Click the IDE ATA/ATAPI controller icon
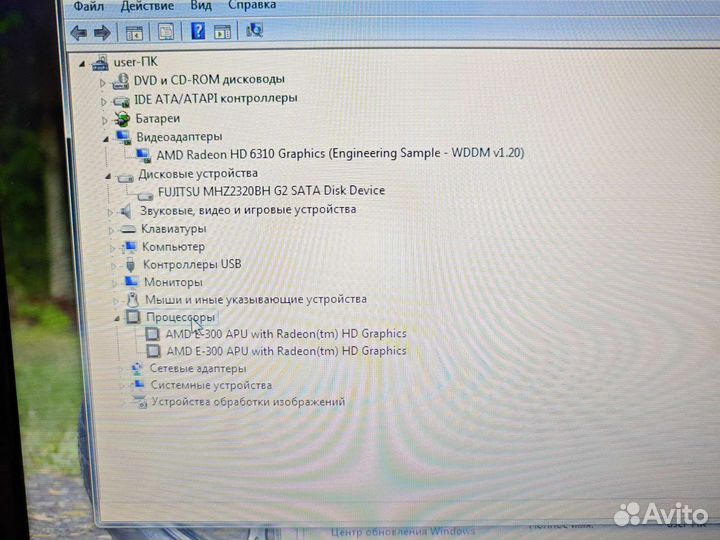The image size is (720, 540). pyautogui.click(x=121, y=101)
